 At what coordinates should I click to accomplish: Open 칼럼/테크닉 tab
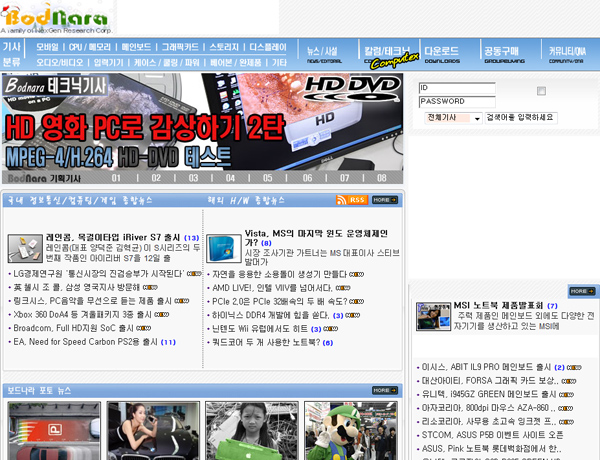point(387,54)
